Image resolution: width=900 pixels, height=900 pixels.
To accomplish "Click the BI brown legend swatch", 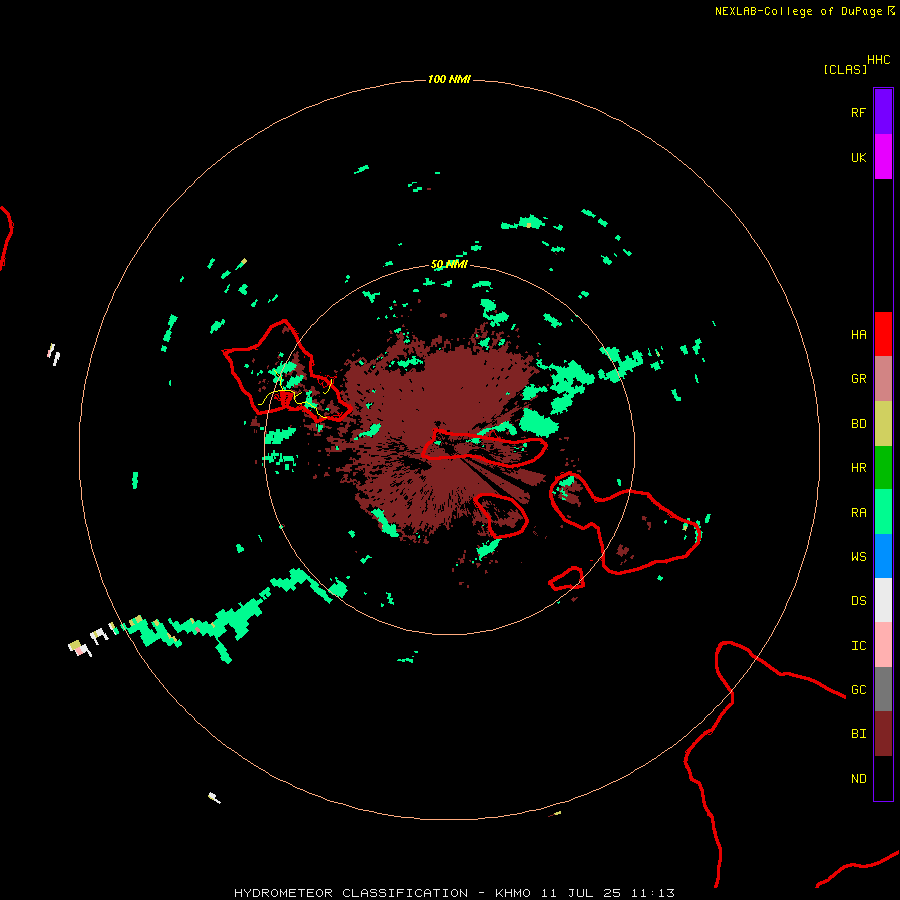I will [883, 734].
